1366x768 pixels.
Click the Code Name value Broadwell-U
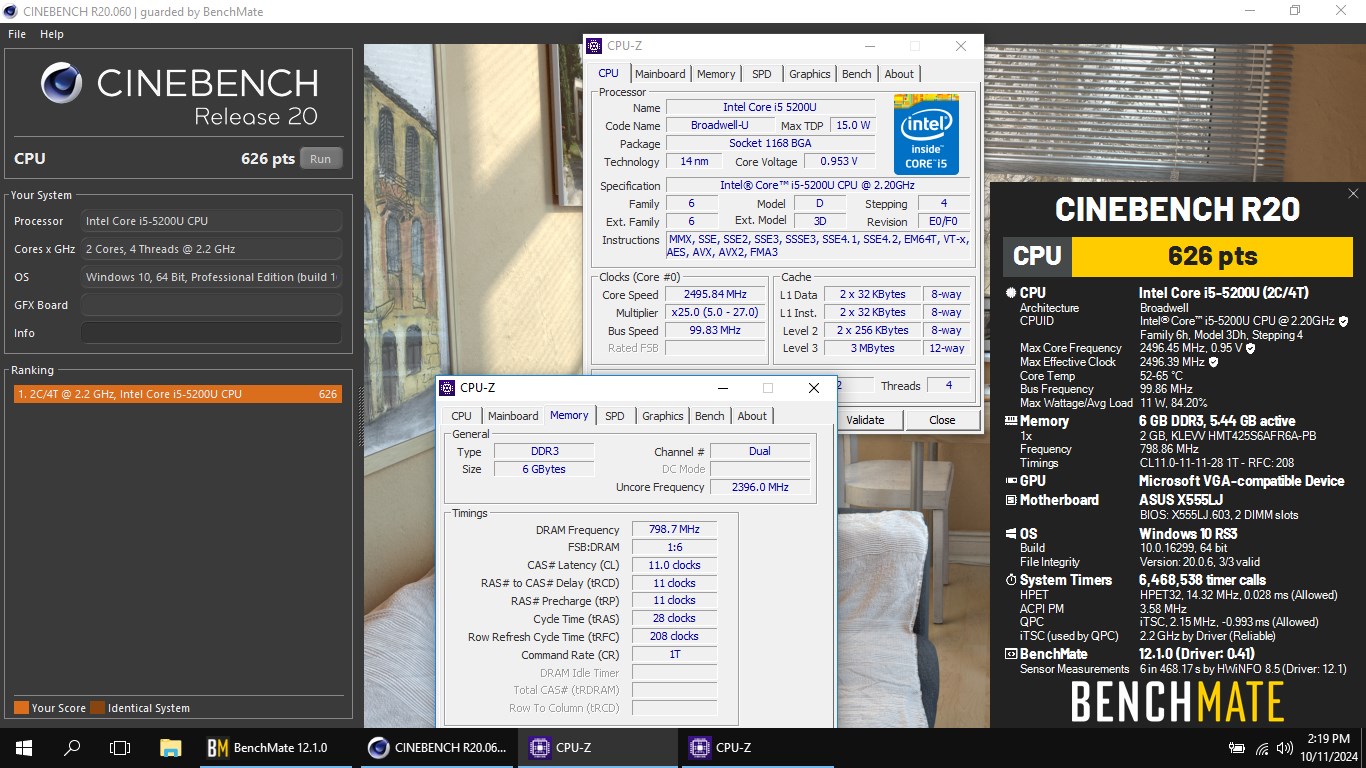pyautogui.click(x=719, y=126)
